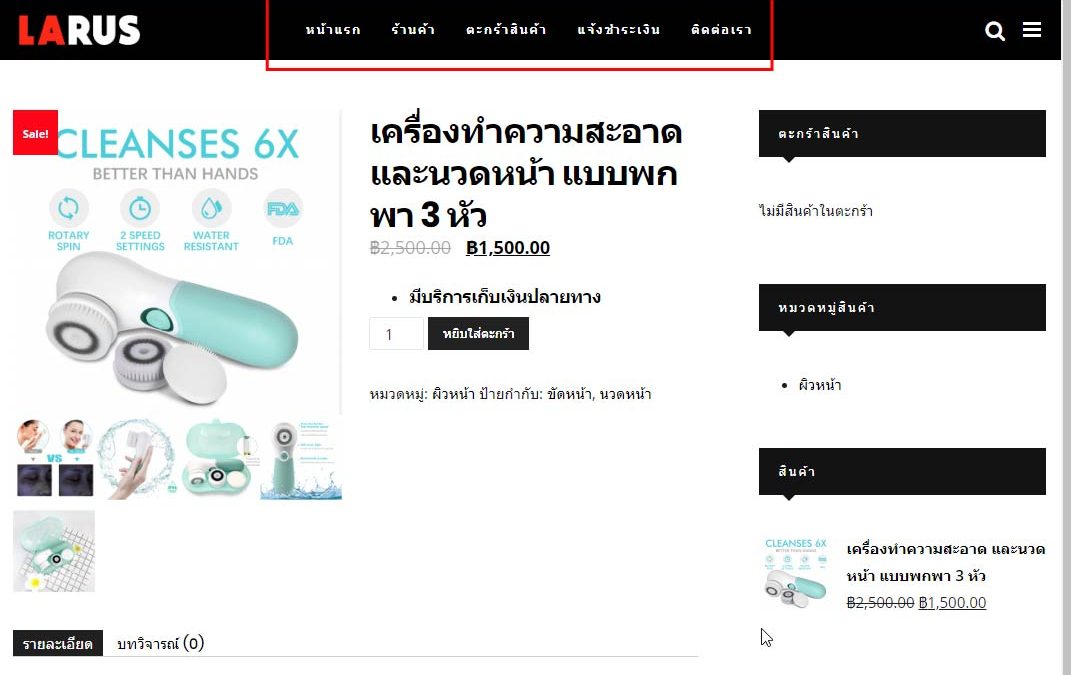The height and width of the screenshot is (675, 1071).
Task: Open ติดต่อเรา menu item
Action: coord(721,29)
